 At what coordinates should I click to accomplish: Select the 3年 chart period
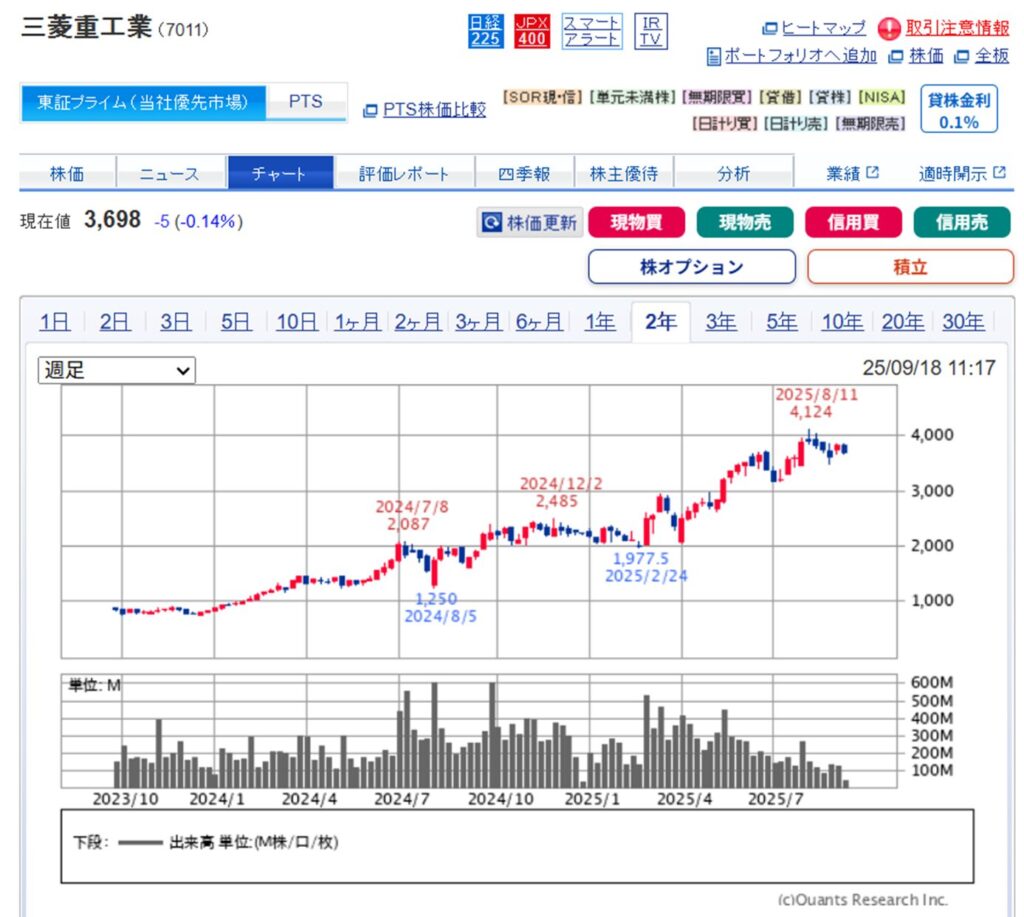click(721, 322)
